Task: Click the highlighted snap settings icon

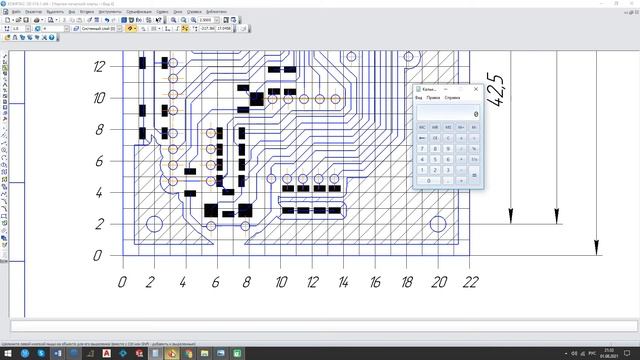Action: tap(130, 29)
